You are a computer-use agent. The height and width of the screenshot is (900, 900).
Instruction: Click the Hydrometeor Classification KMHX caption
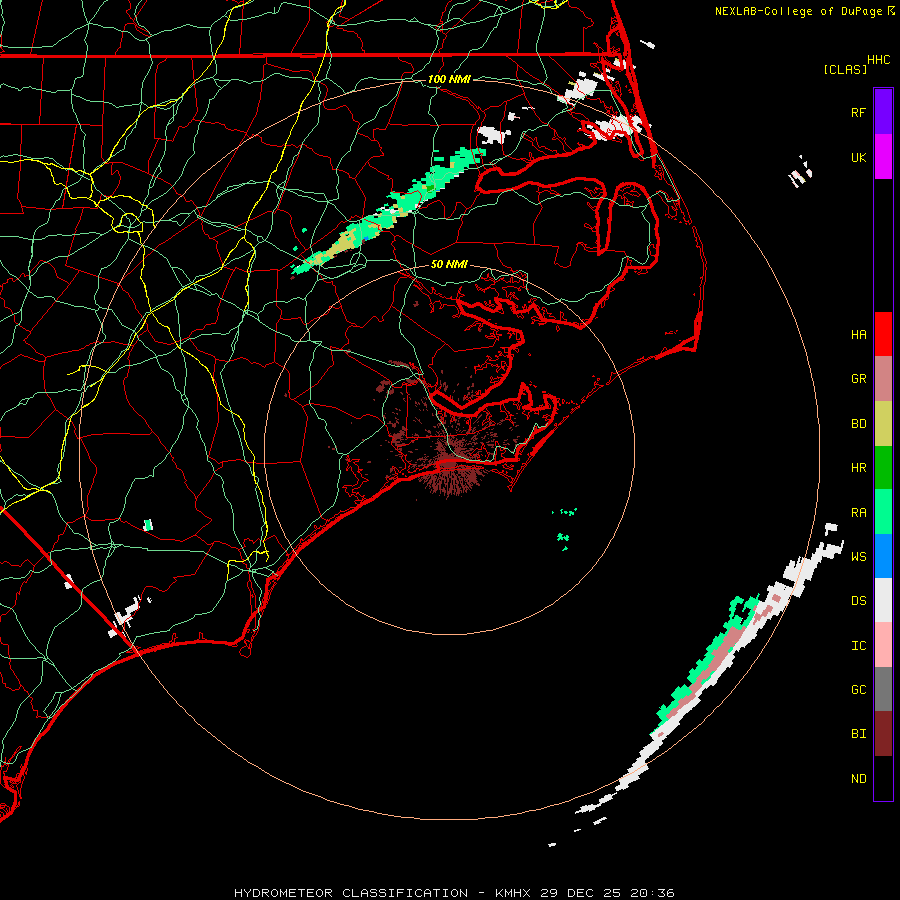(x=454, y=893)
